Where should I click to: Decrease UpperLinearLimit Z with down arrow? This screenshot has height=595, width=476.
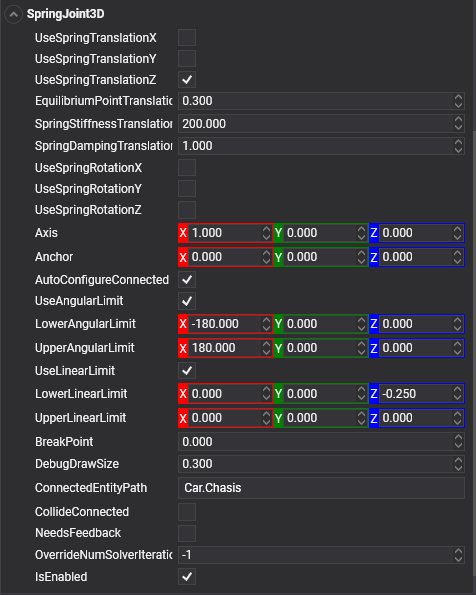(457, 422)
